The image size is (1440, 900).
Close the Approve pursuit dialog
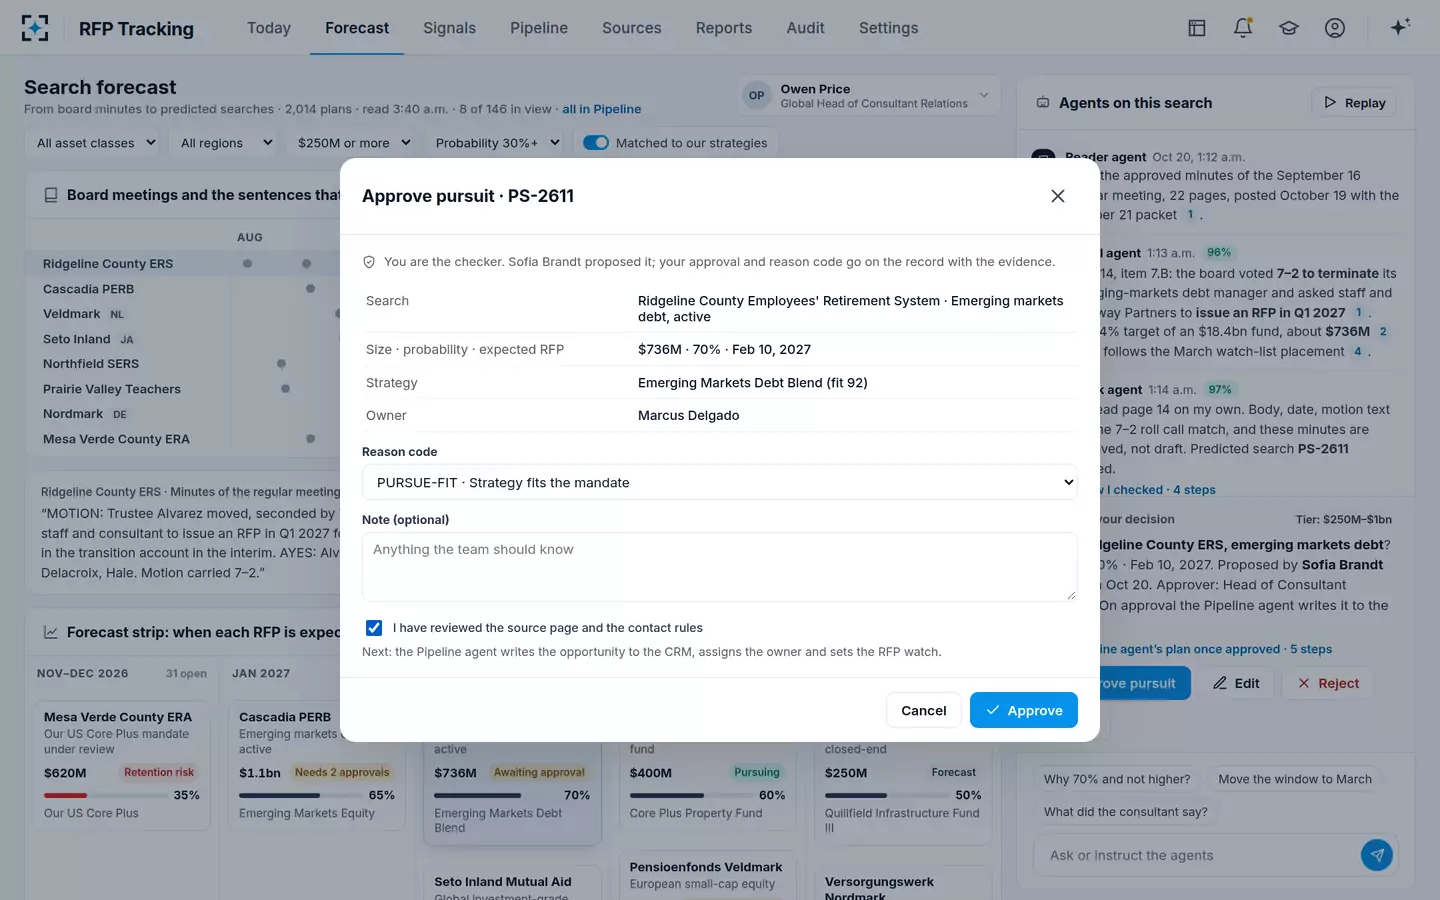(1058, 196)
